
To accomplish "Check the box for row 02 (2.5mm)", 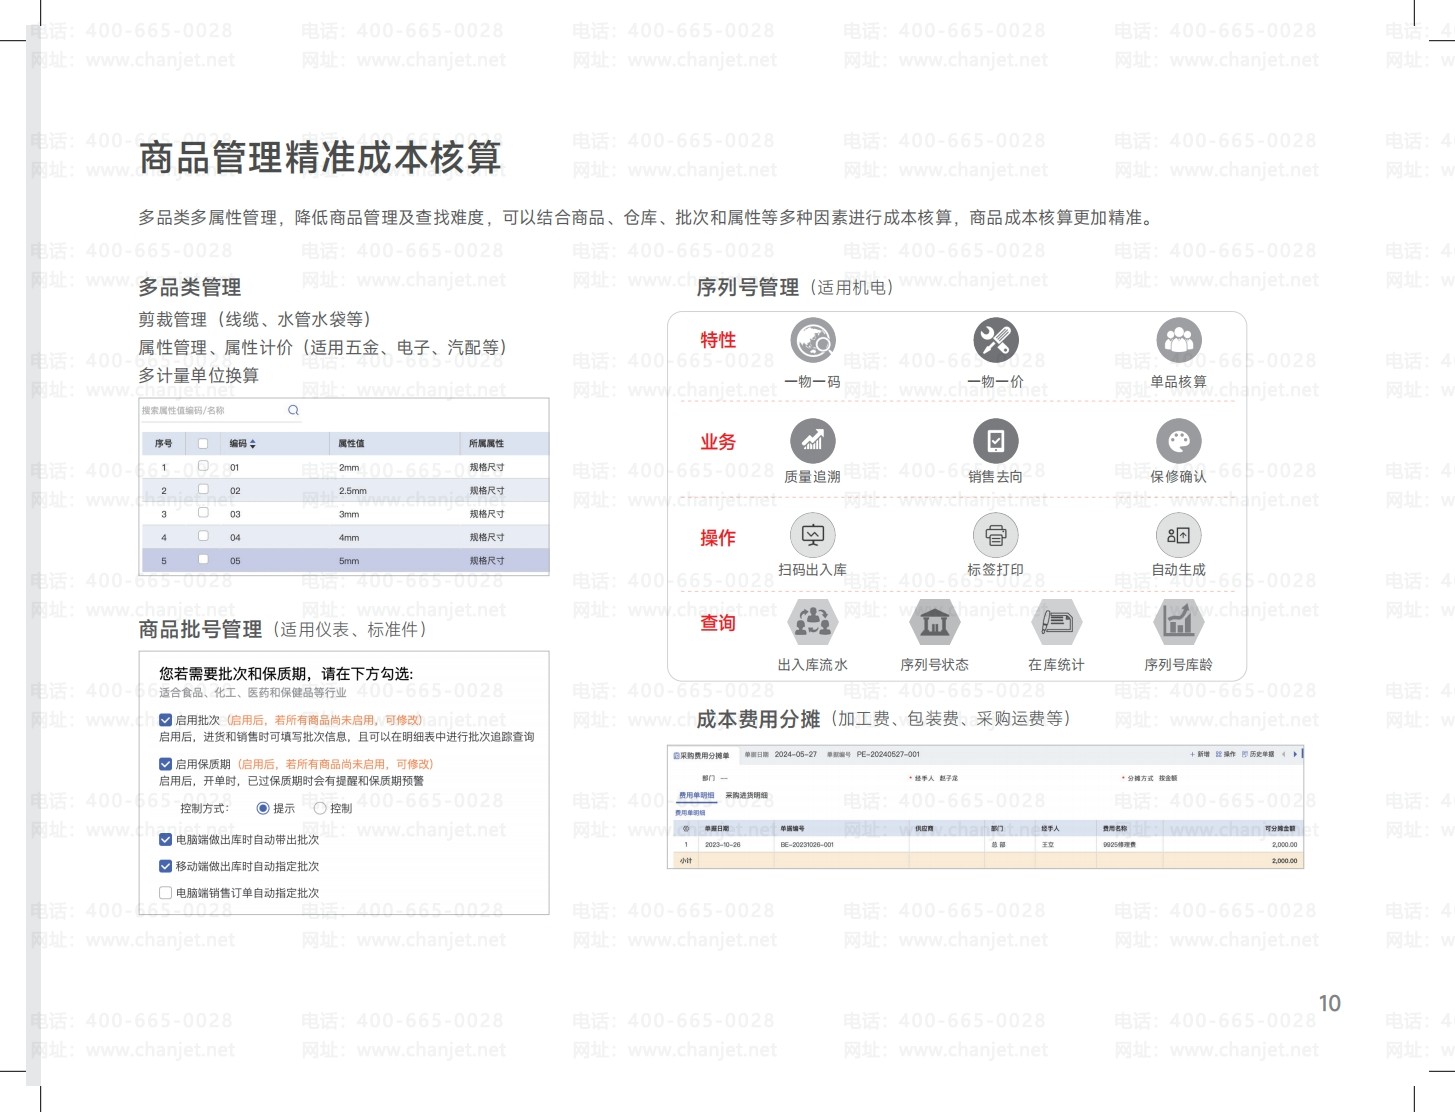I will click(203, 490).
